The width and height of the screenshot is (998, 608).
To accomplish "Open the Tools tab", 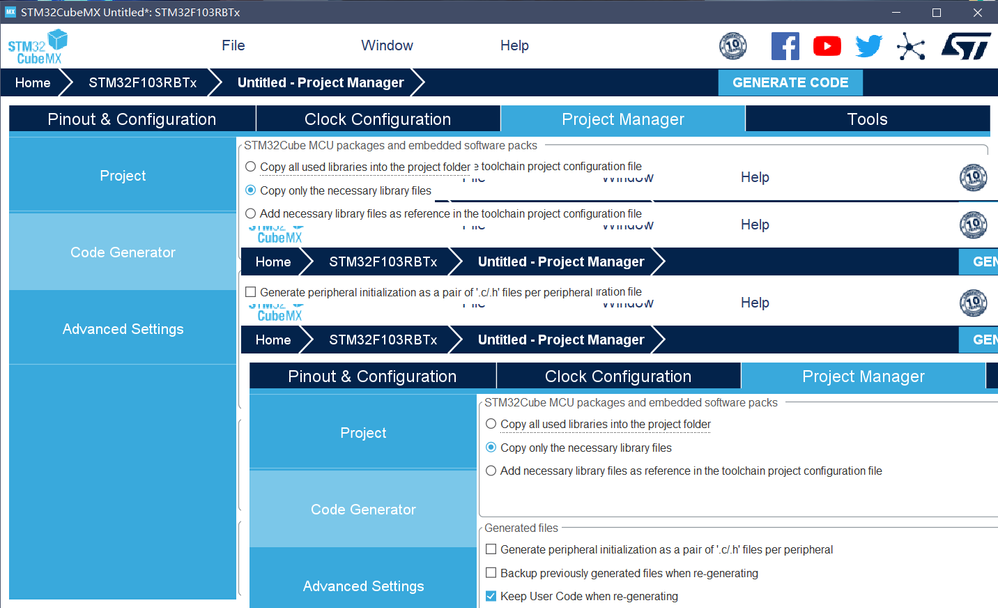I will [867, 119].
